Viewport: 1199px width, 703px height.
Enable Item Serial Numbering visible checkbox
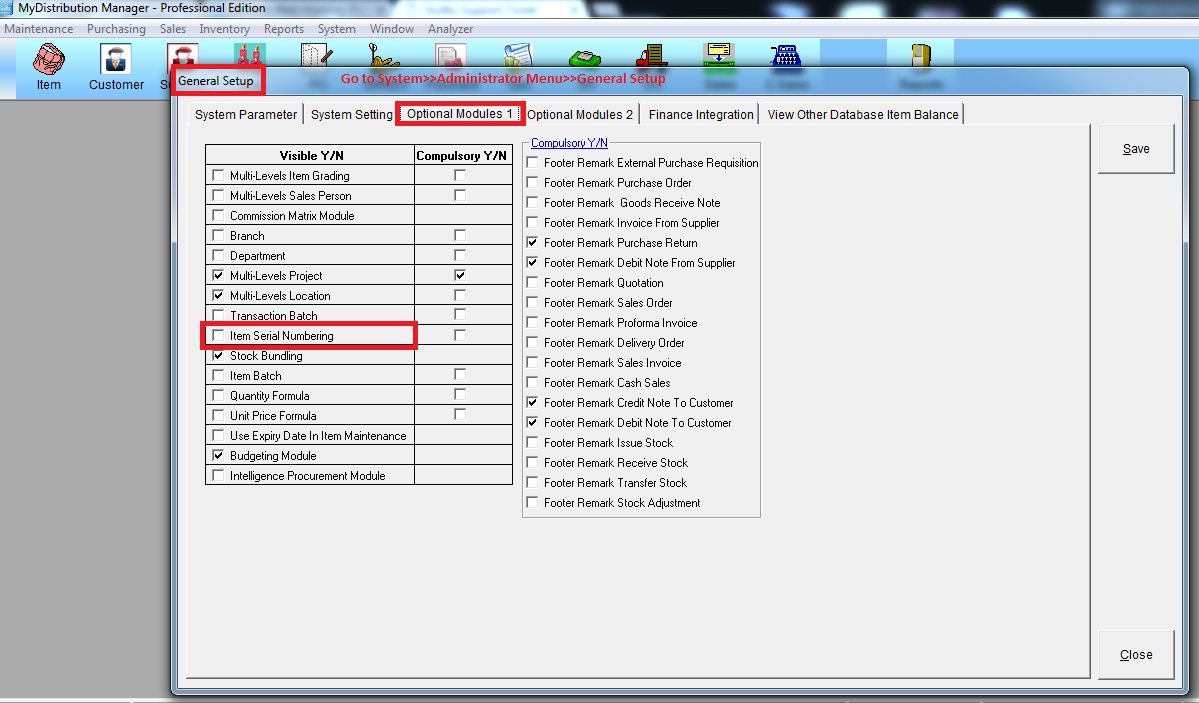coord(218,336)
